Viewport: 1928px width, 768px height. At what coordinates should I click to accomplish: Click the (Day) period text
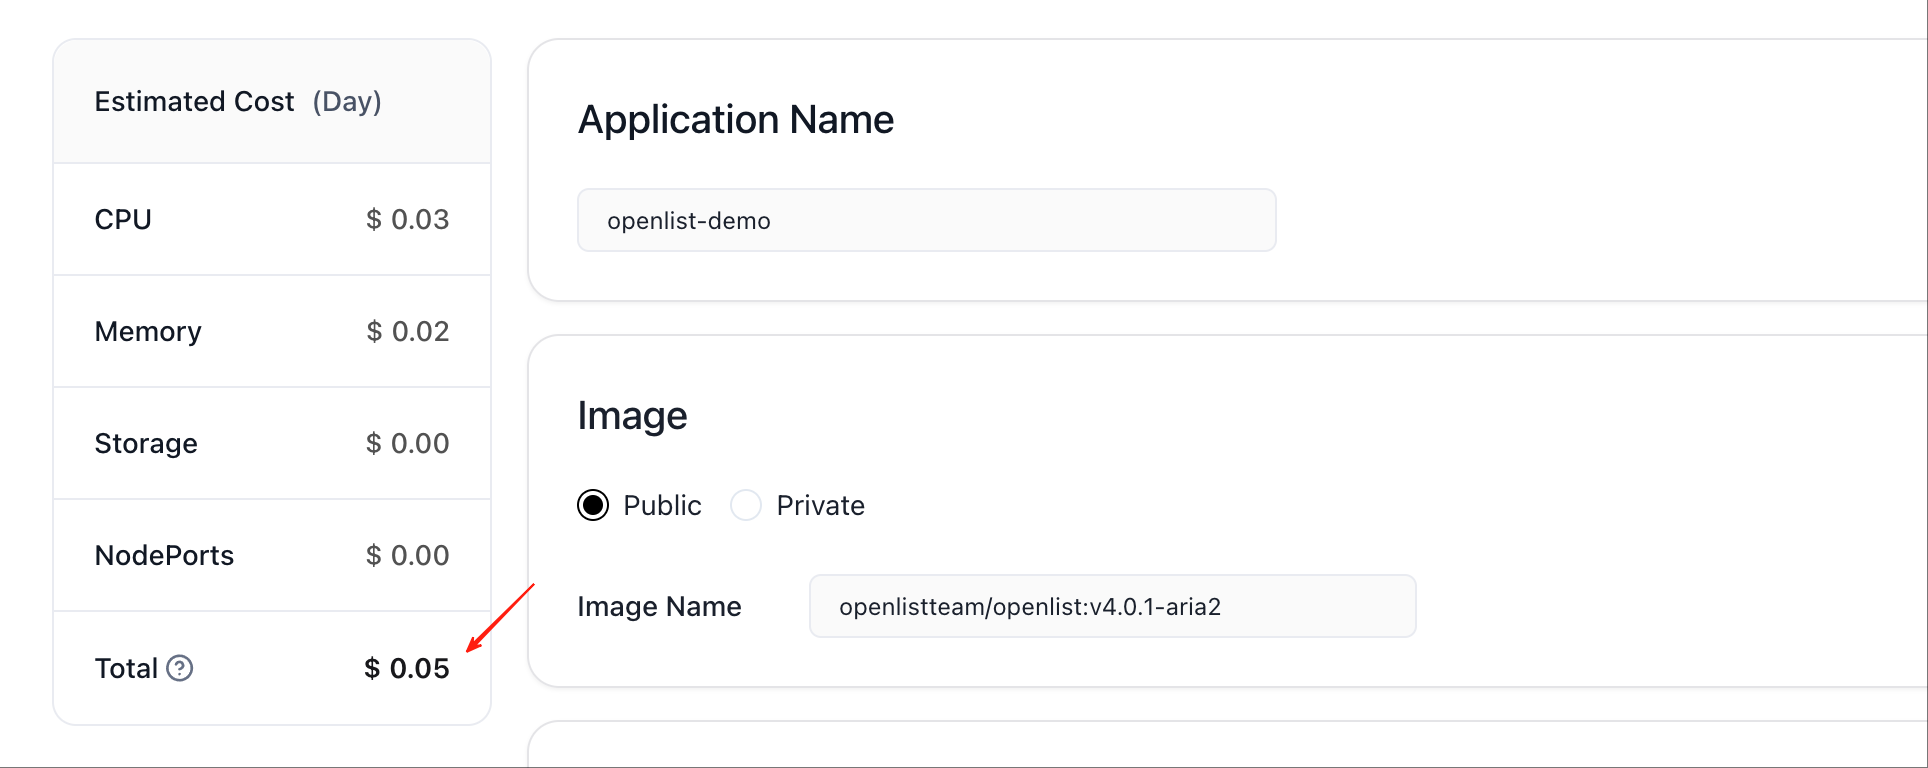pyautogui.click(x=347, y=101)
